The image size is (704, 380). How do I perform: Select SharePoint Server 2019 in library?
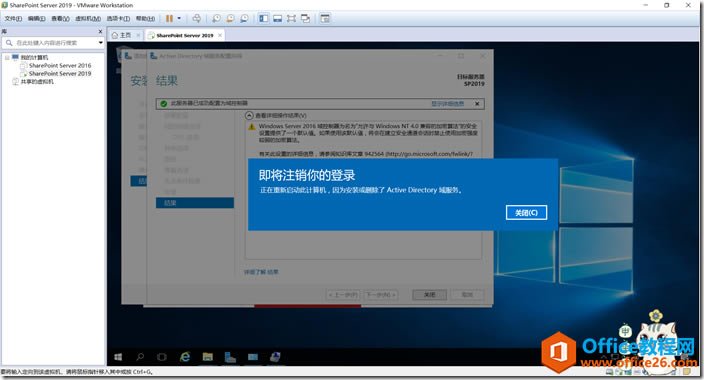[60, 74]
